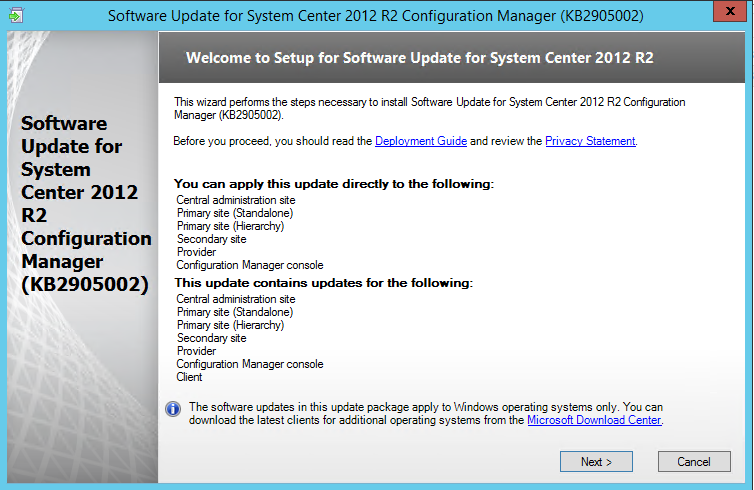Click 'This update contains updates' heading
This screenshot has height=490, width=754.
pos(324,283)
